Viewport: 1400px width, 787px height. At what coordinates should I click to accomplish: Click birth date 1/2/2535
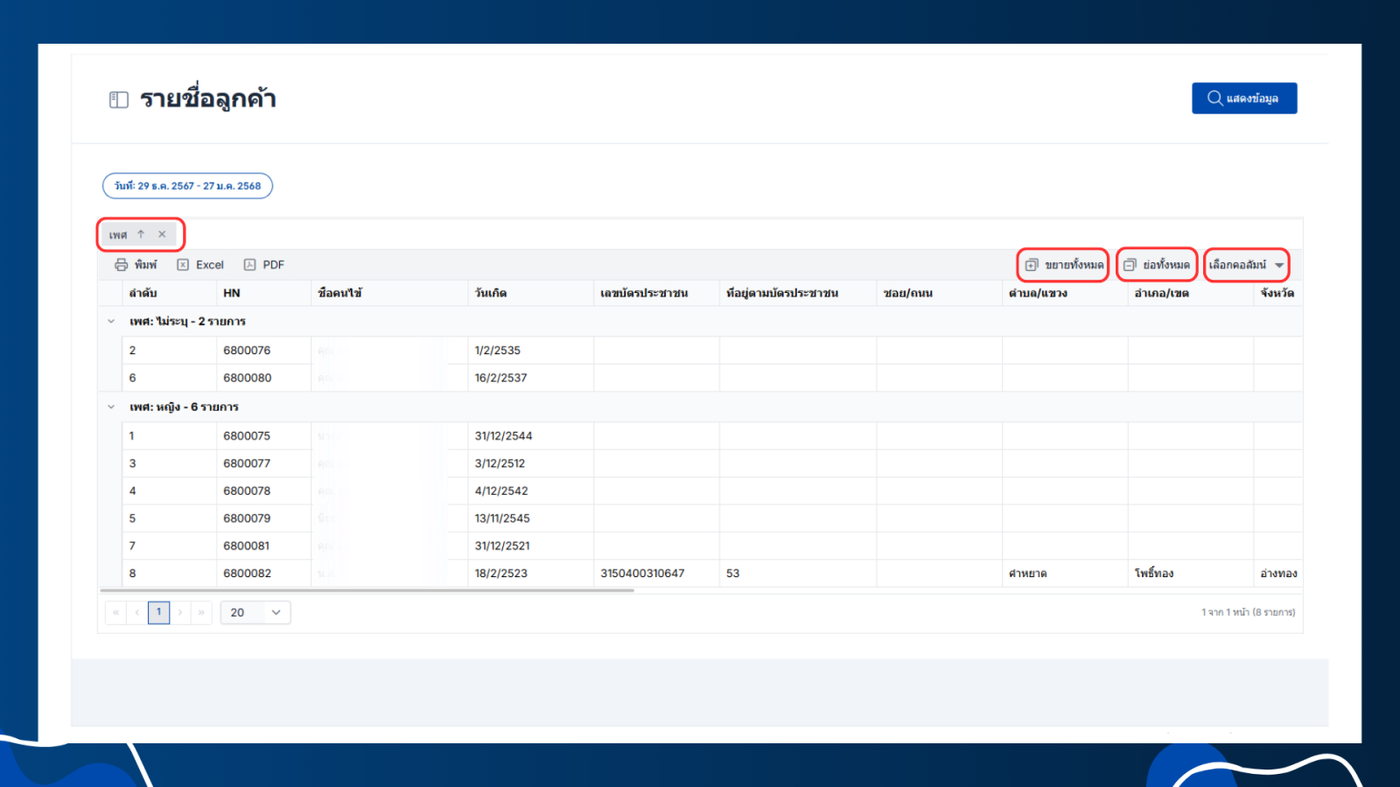click(x=531, y=351)
